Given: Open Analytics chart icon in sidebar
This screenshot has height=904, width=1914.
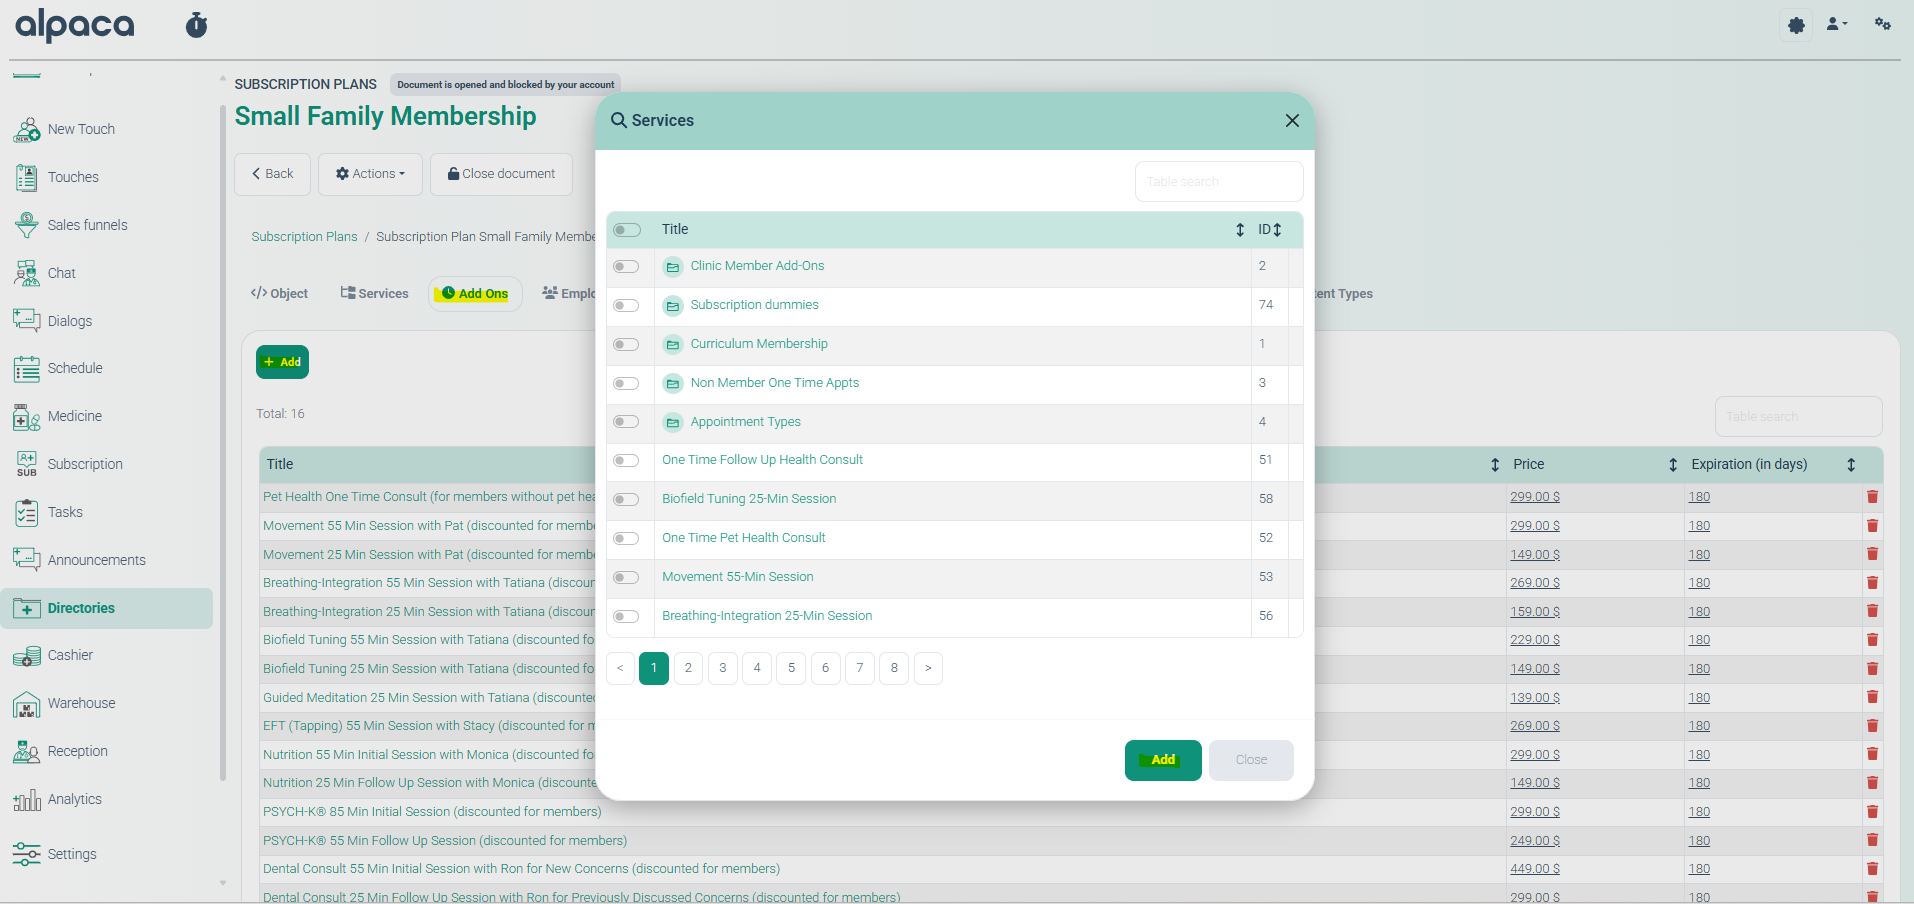Looking at the screenshot, I should coord(27,800).
